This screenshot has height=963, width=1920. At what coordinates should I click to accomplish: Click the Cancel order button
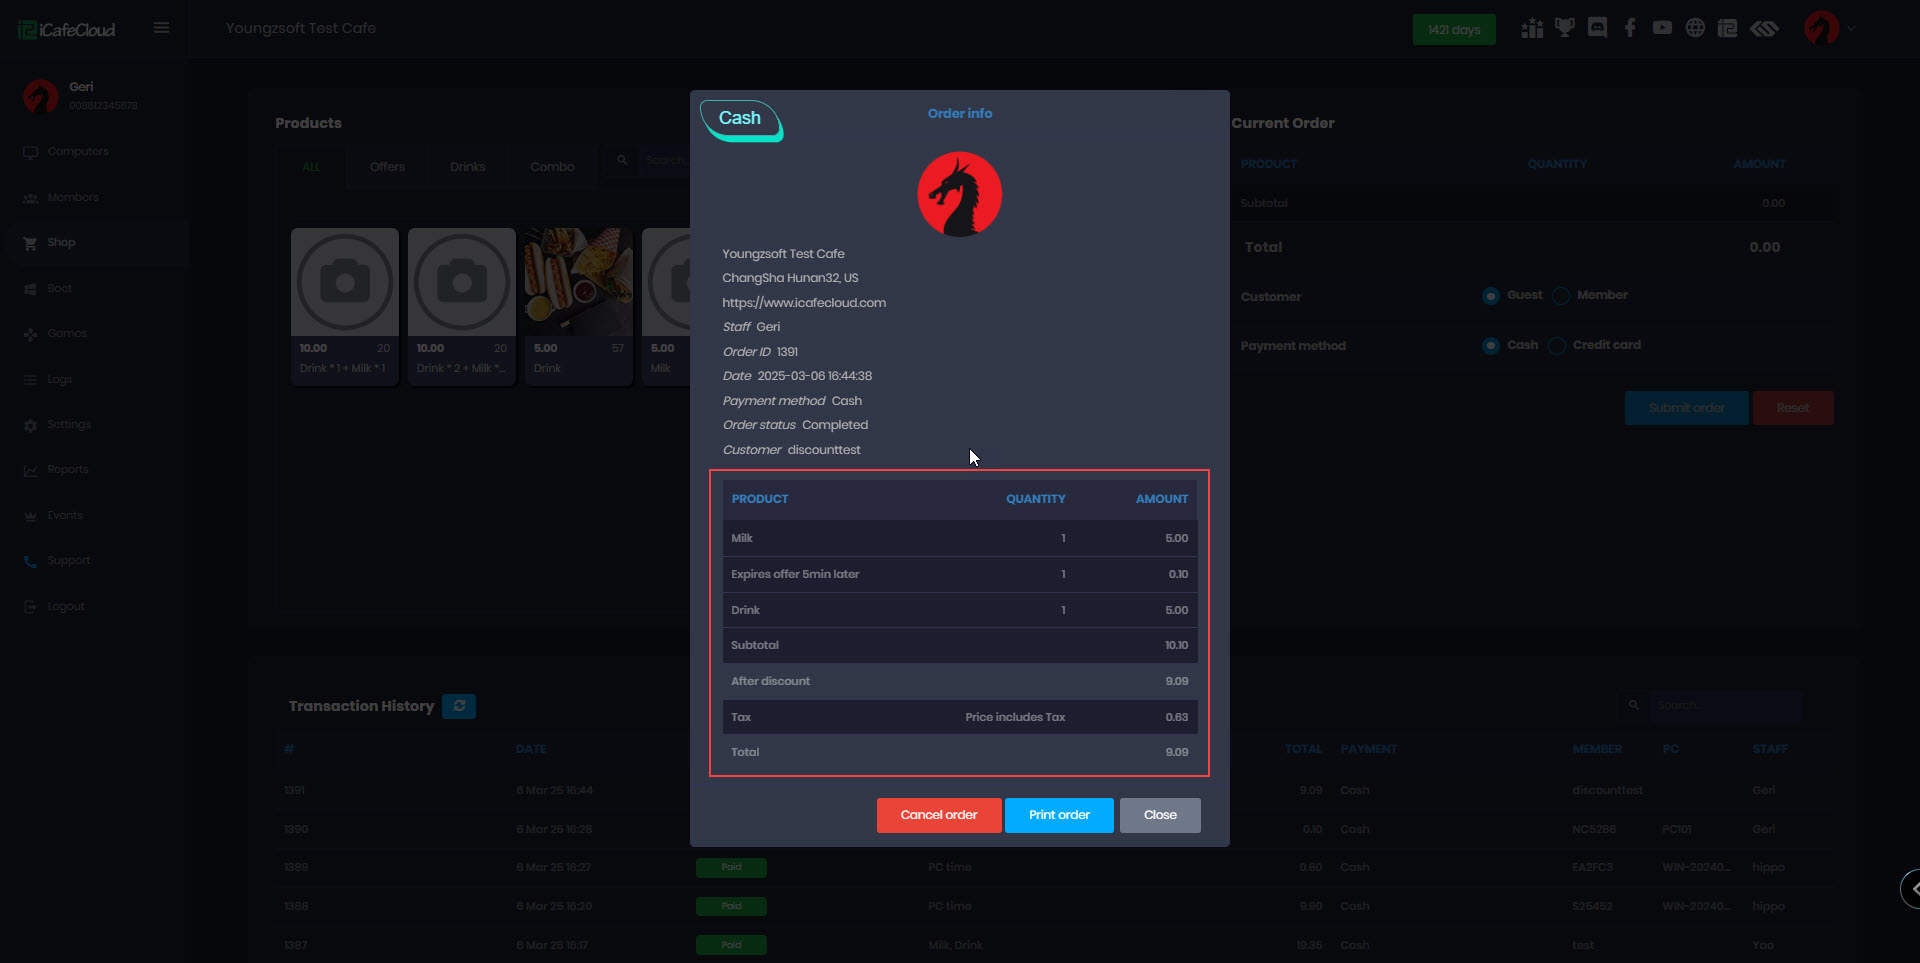pyautogui.click(x=938, y=815)
